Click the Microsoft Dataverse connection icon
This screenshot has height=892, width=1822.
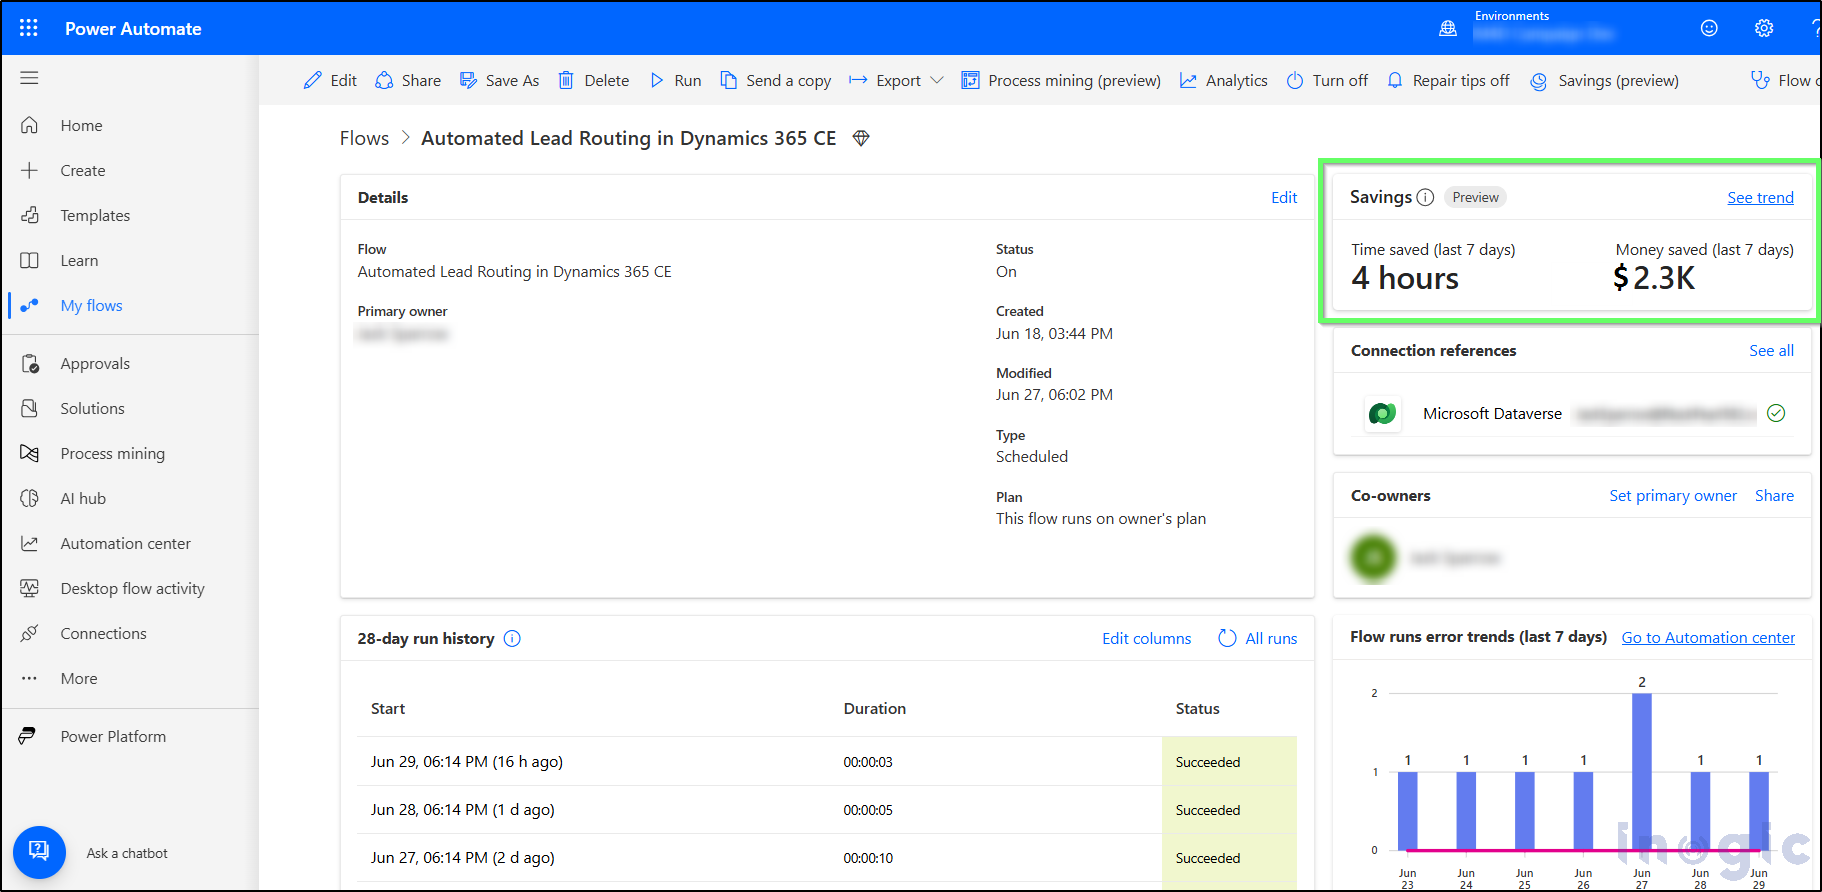point(1383,413)
